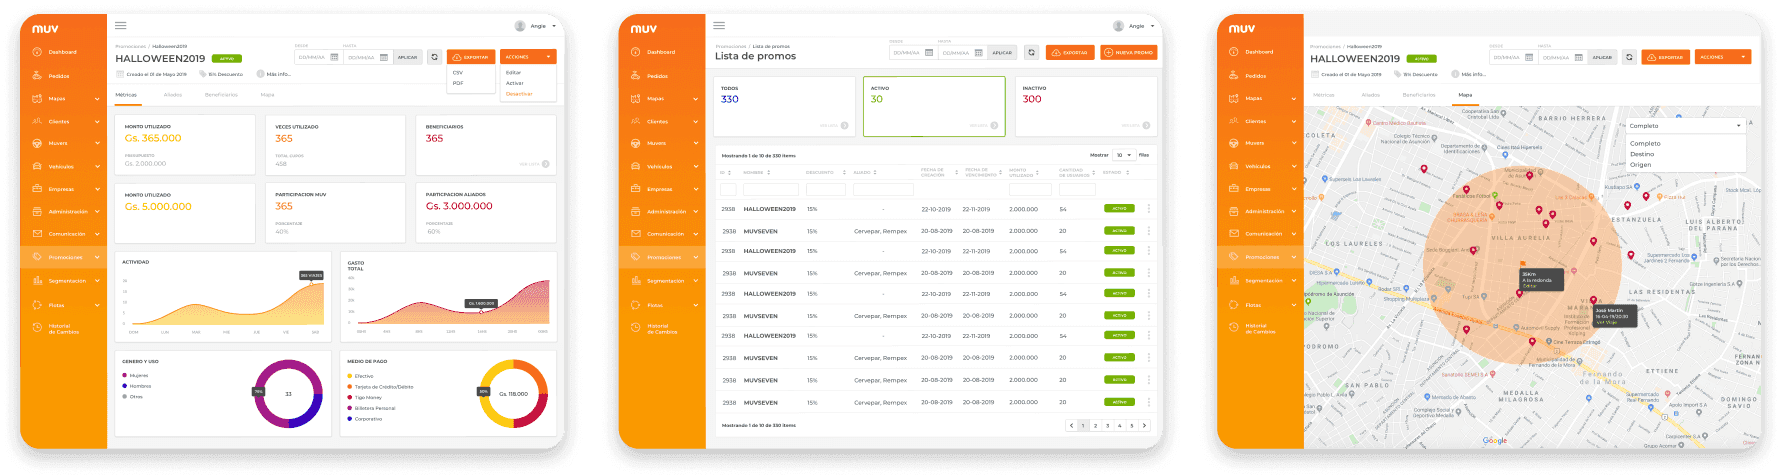This screenshot has height=476, width=1782.
Task: Toggle hamburger menu in left screen
Action: 121,25
